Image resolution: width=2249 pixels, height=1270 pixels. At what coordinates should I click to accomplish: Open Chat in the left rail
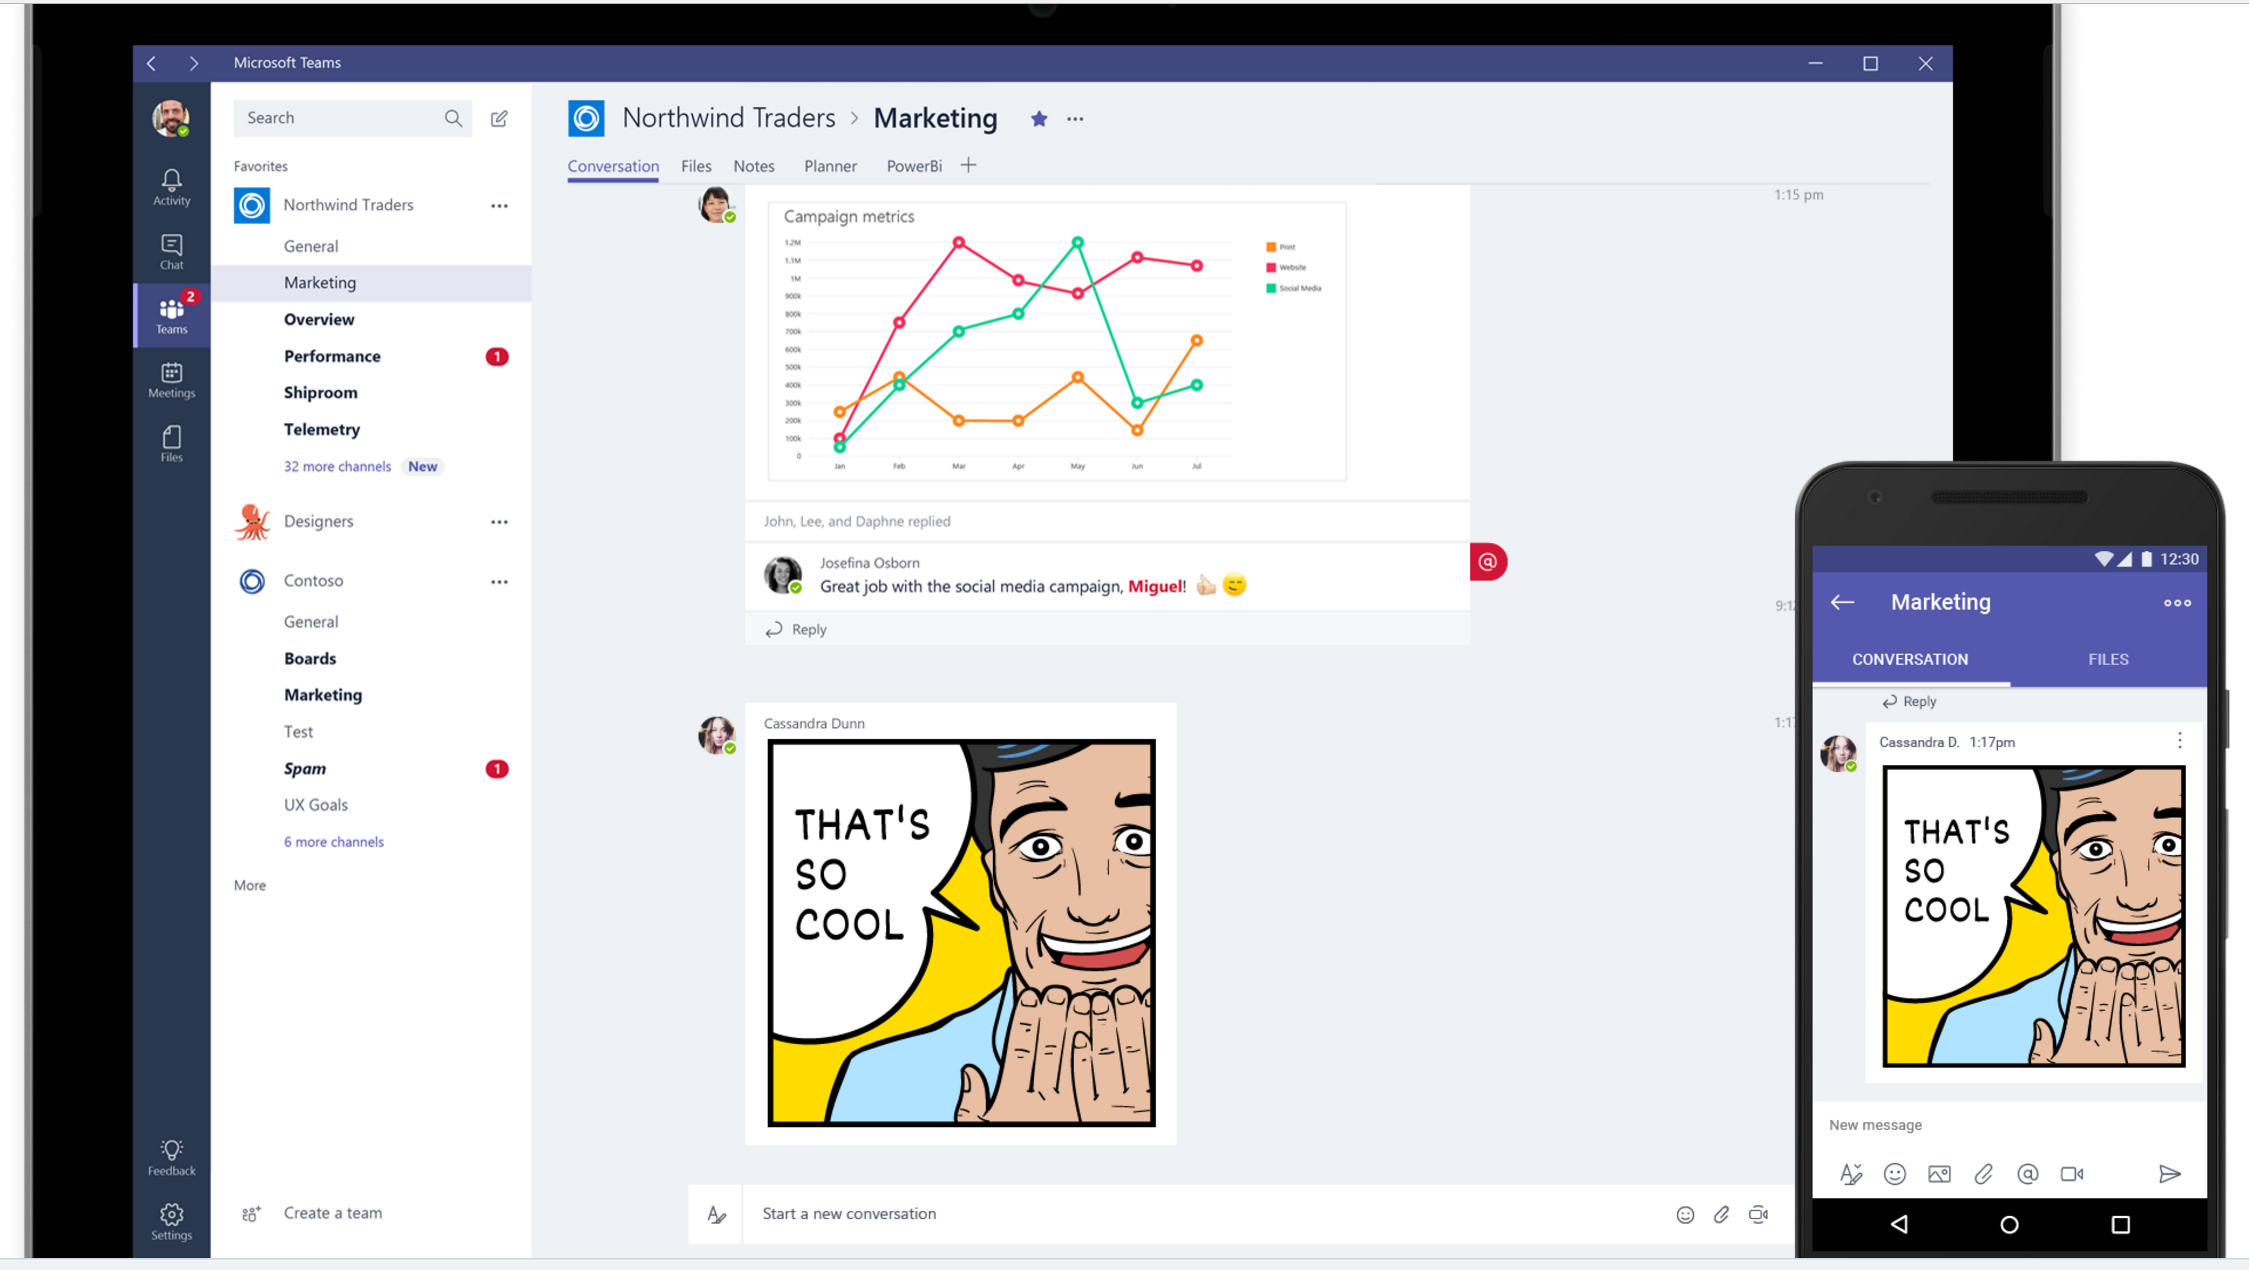[171, 252]
